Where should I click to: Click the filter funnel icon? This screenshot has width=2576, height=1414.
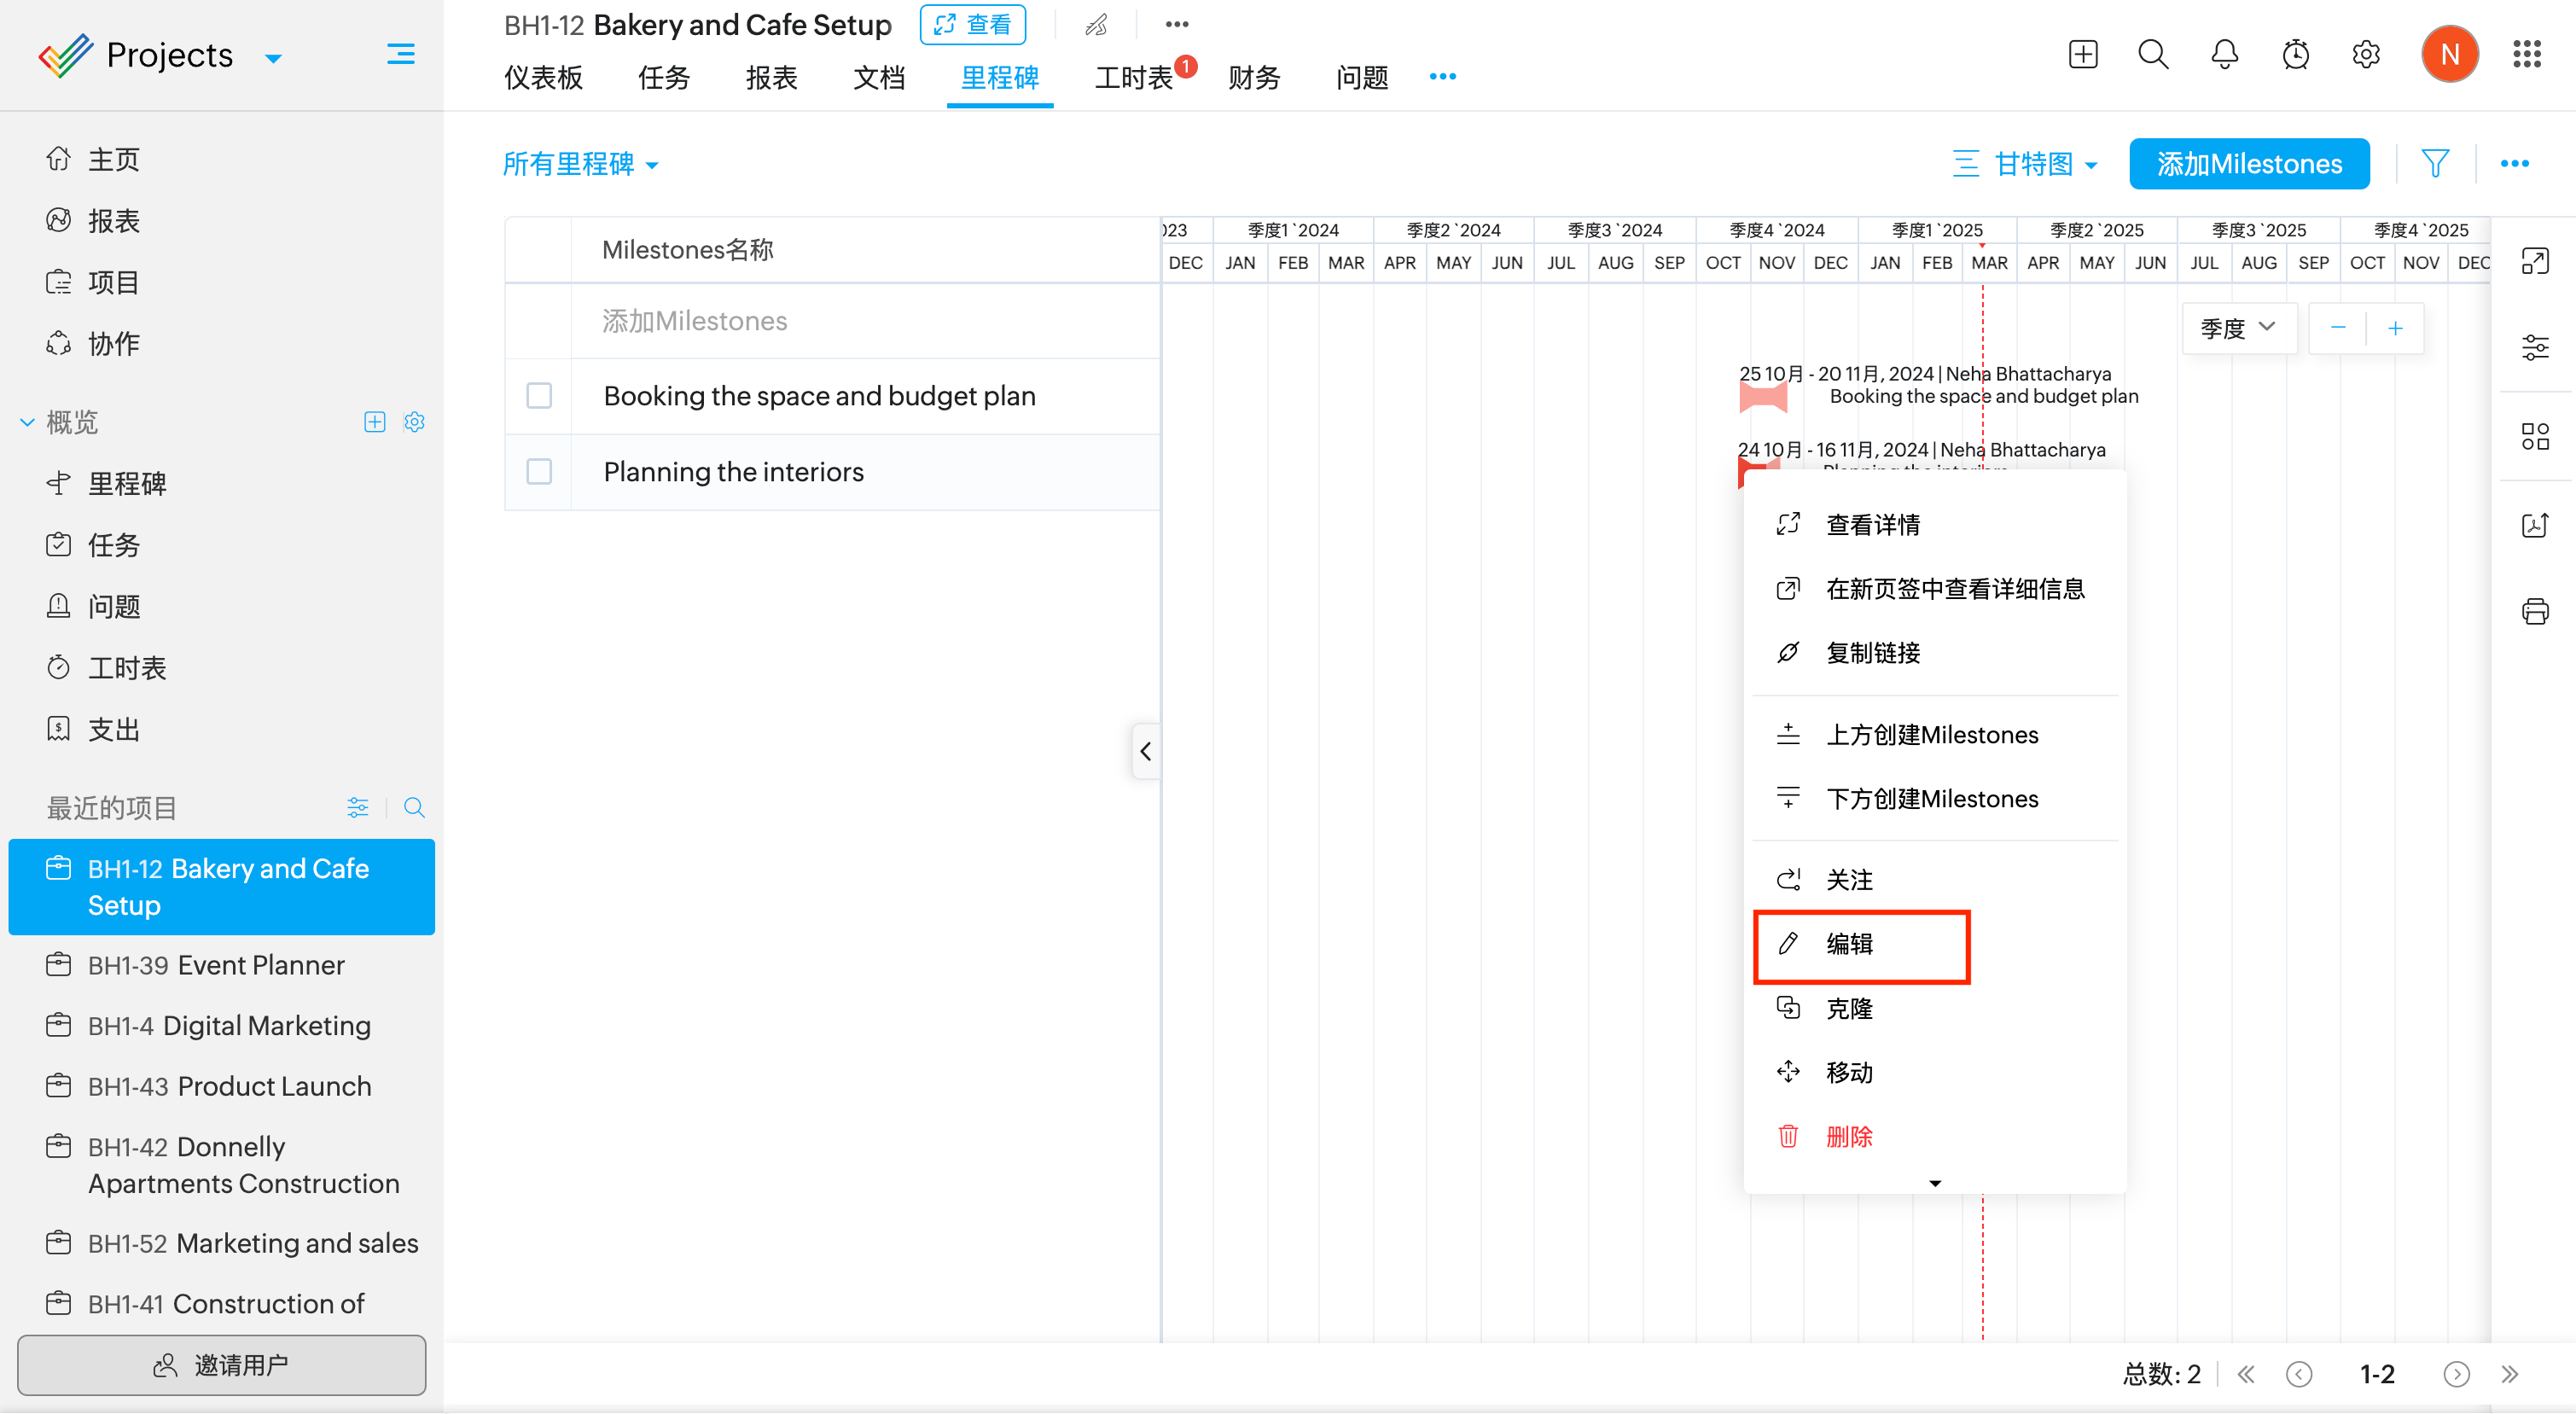click(x=2434, y=163)
